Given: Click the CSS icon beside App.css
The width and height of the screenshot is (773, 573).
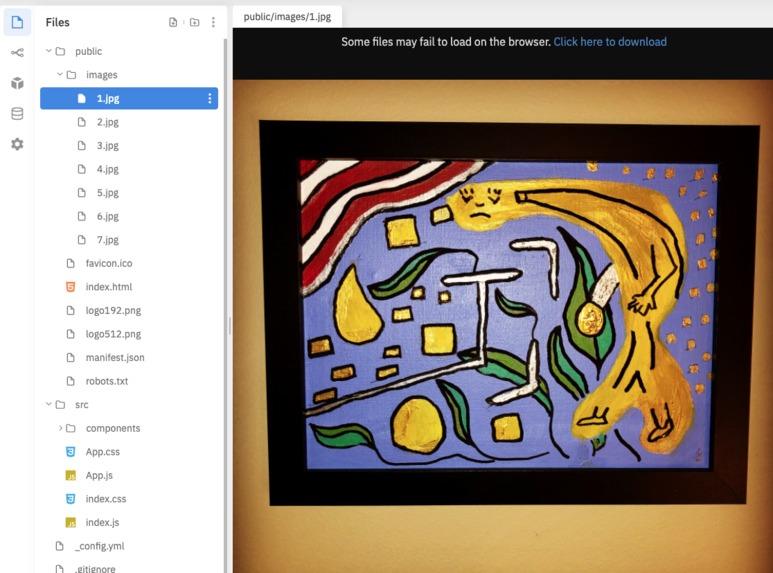Looking at the screenshot, I should pyautogui.click(x=70, y=452).
